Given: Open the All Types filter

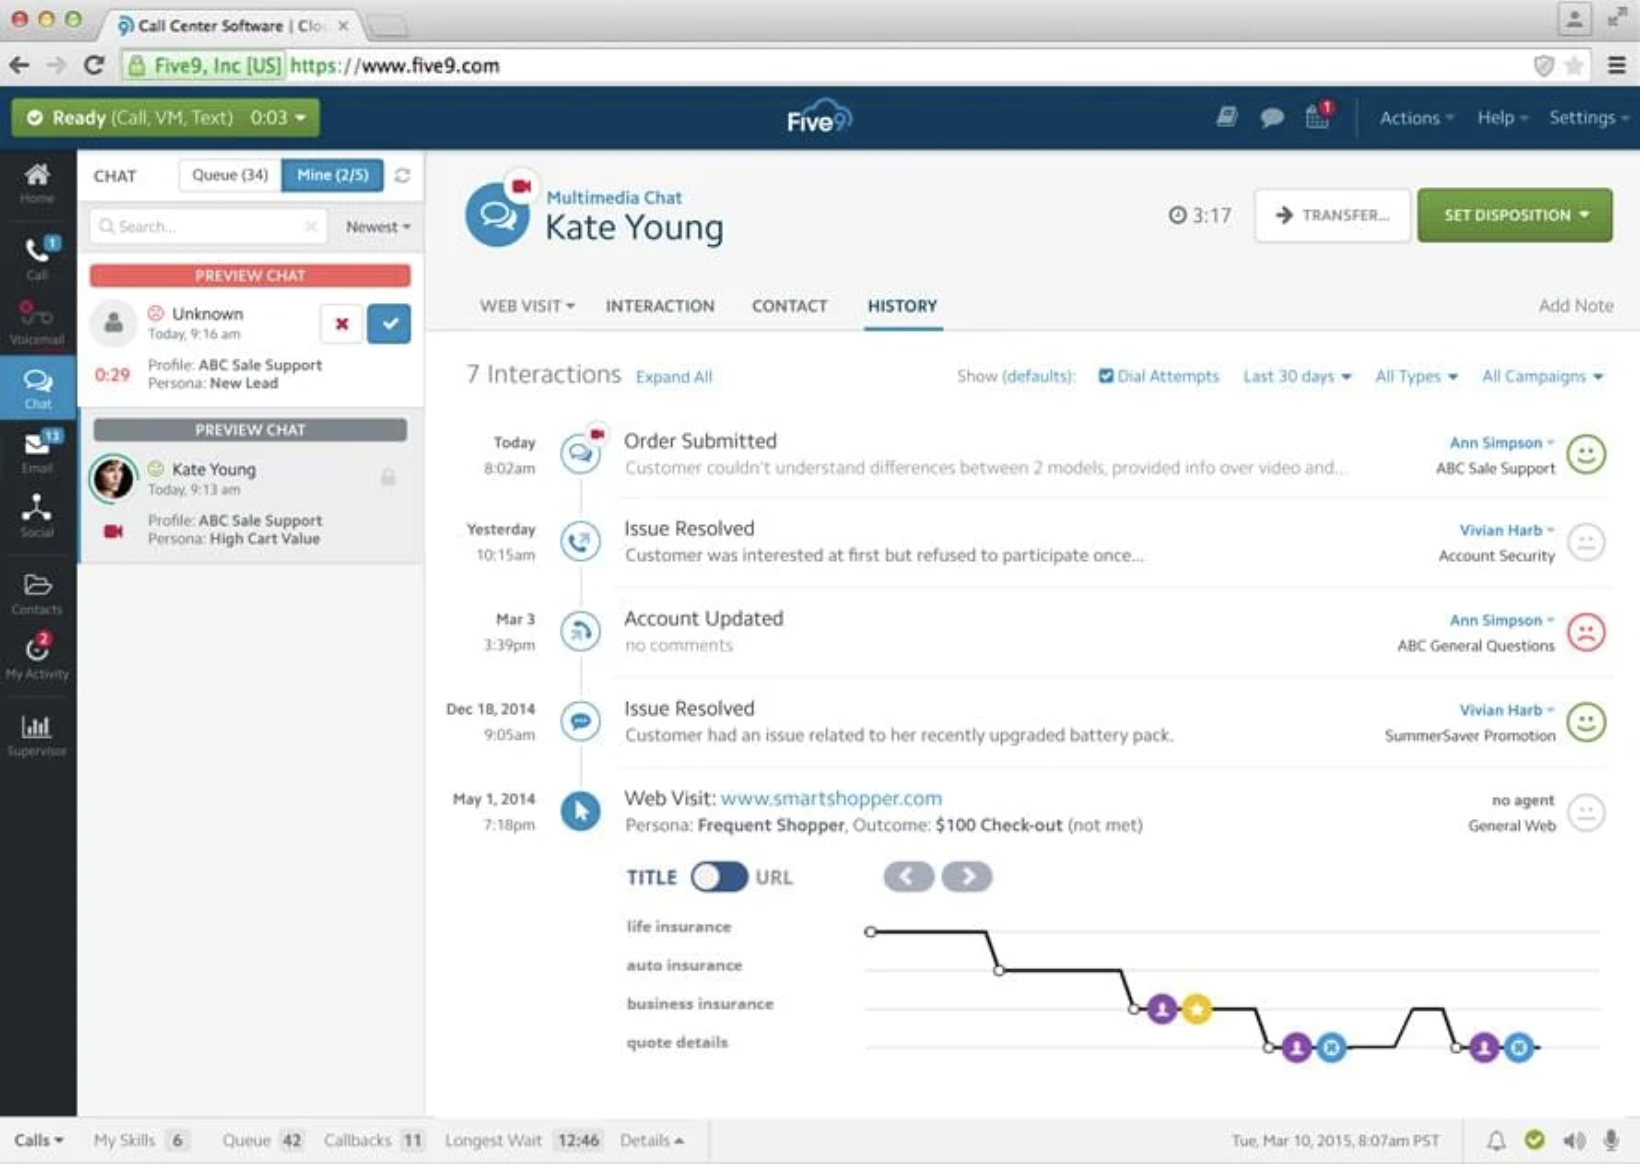Looking at the screenshot, I should 1416,377.
